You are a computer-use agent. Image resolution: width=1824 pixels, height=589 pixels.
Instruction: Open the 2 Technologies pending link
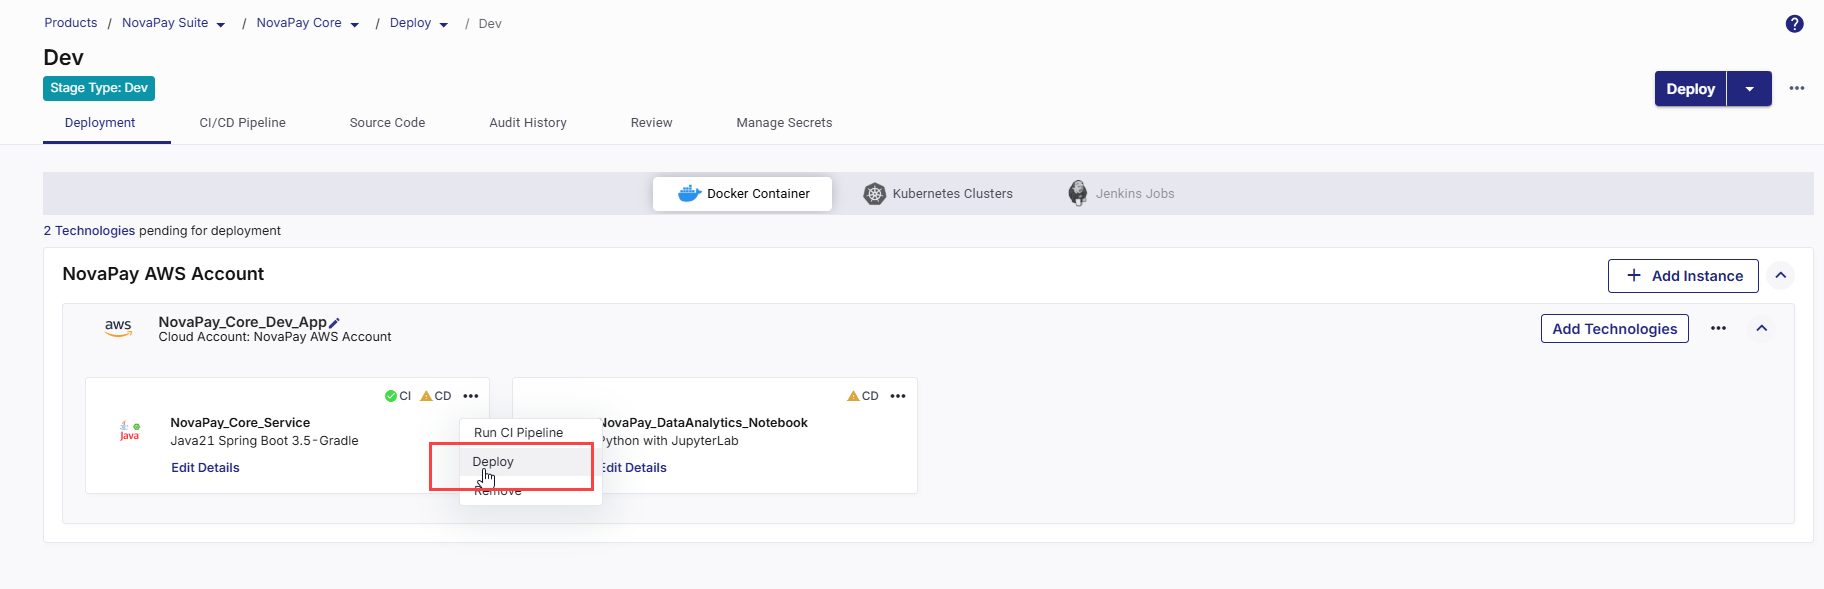[x=89, y=231]
